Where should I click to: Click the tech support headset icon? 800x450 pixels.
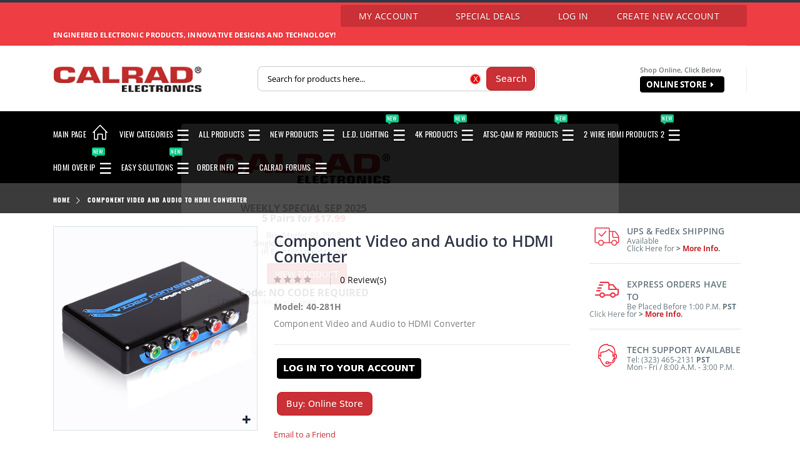point(607,356)
